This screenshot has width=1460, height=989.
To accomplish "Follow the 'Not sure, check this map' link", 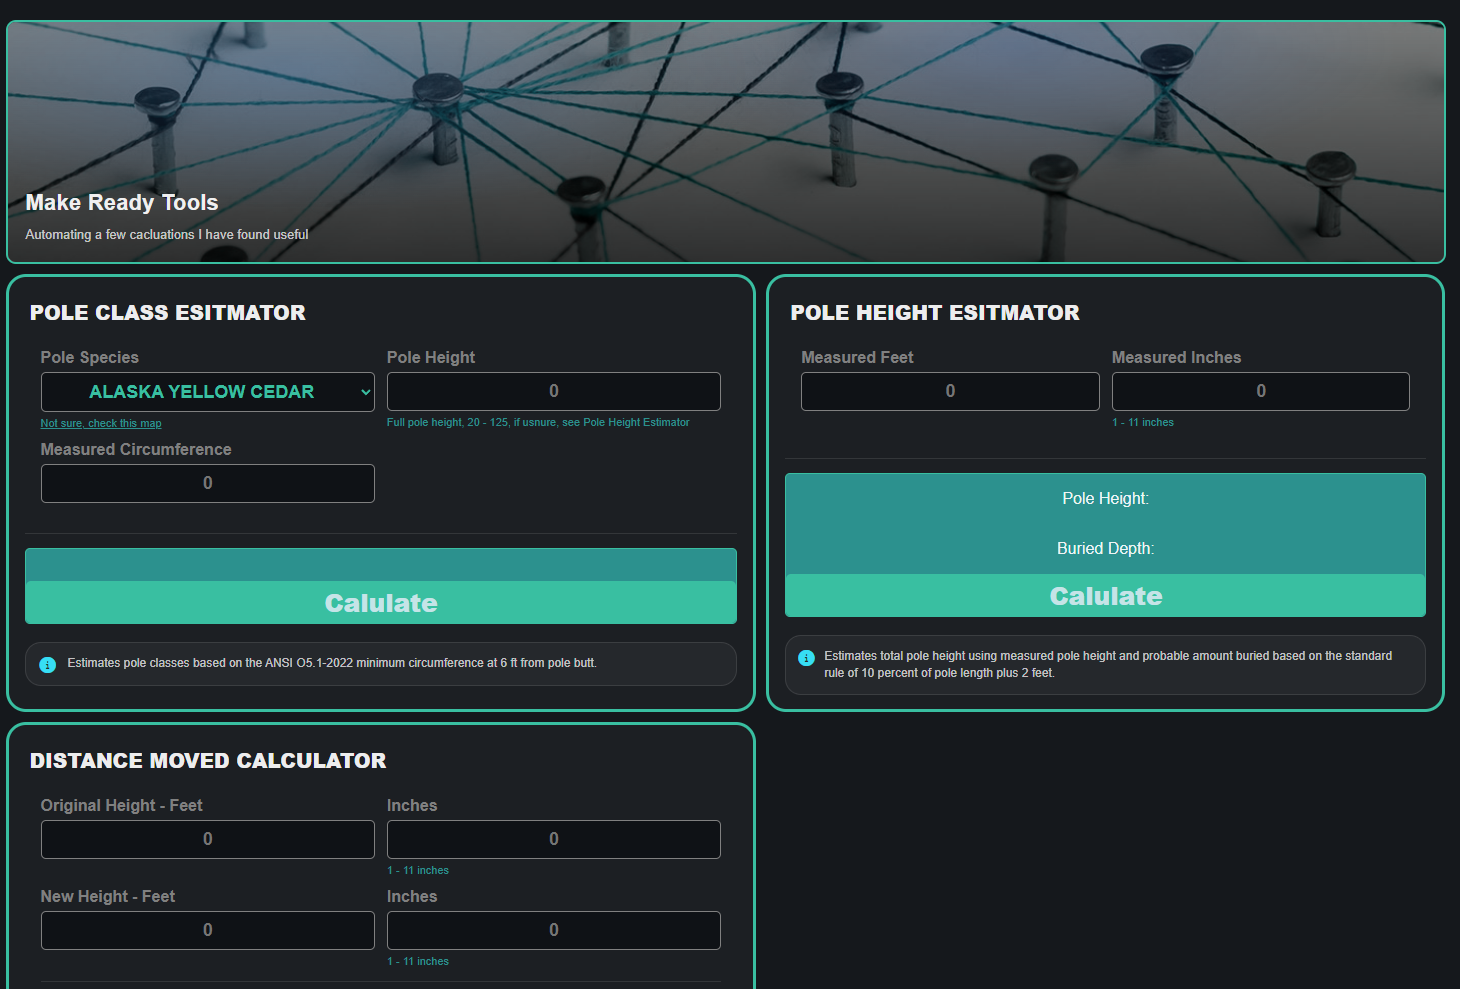I will click(x=100, y=424).
